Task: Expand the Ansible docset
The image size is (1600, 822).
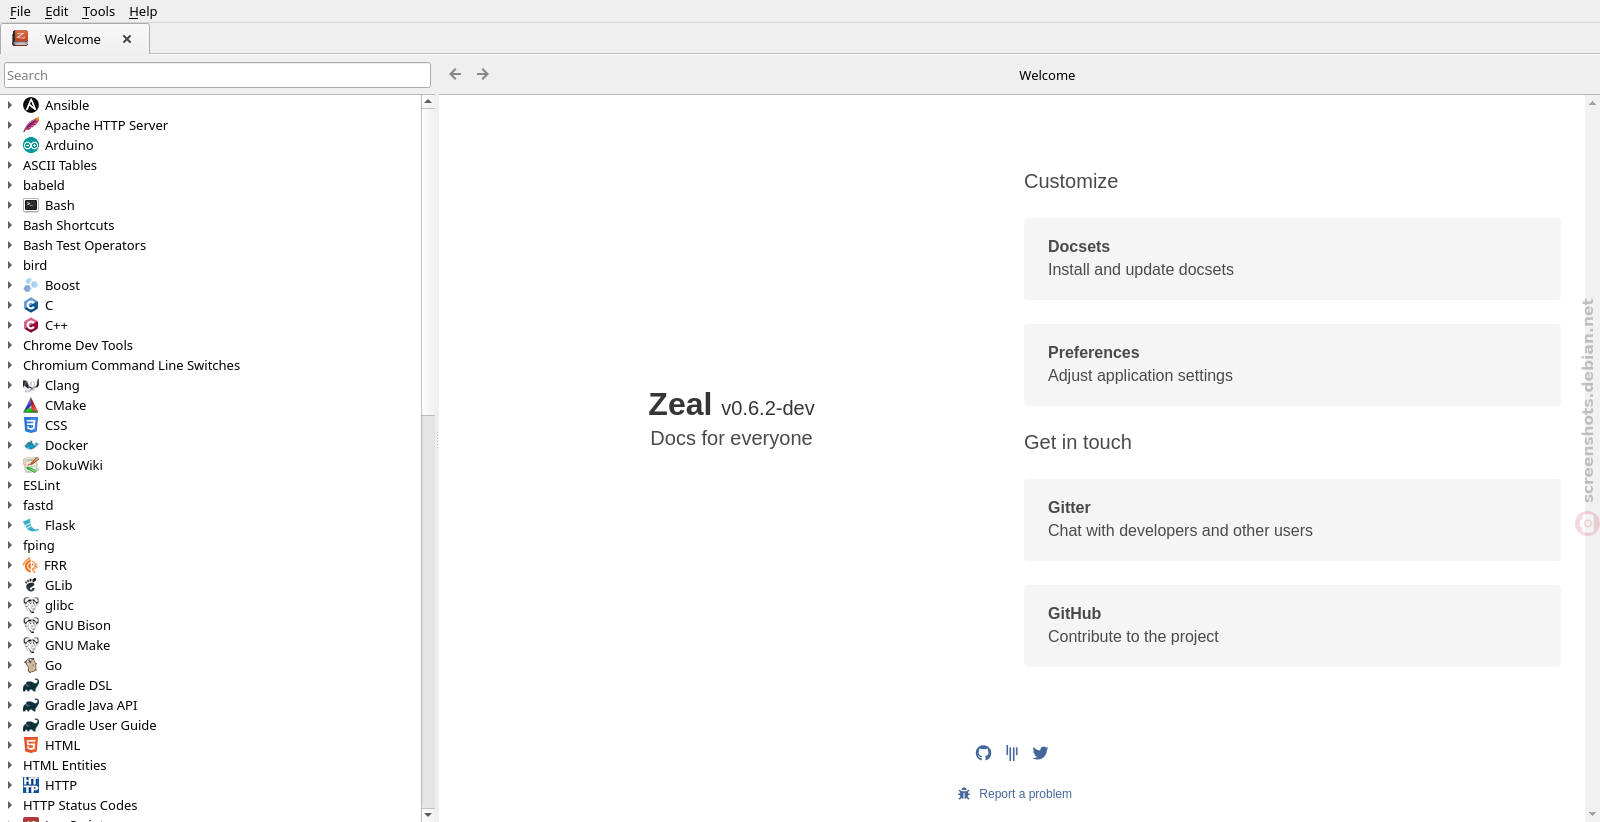Action: point(10,105)
